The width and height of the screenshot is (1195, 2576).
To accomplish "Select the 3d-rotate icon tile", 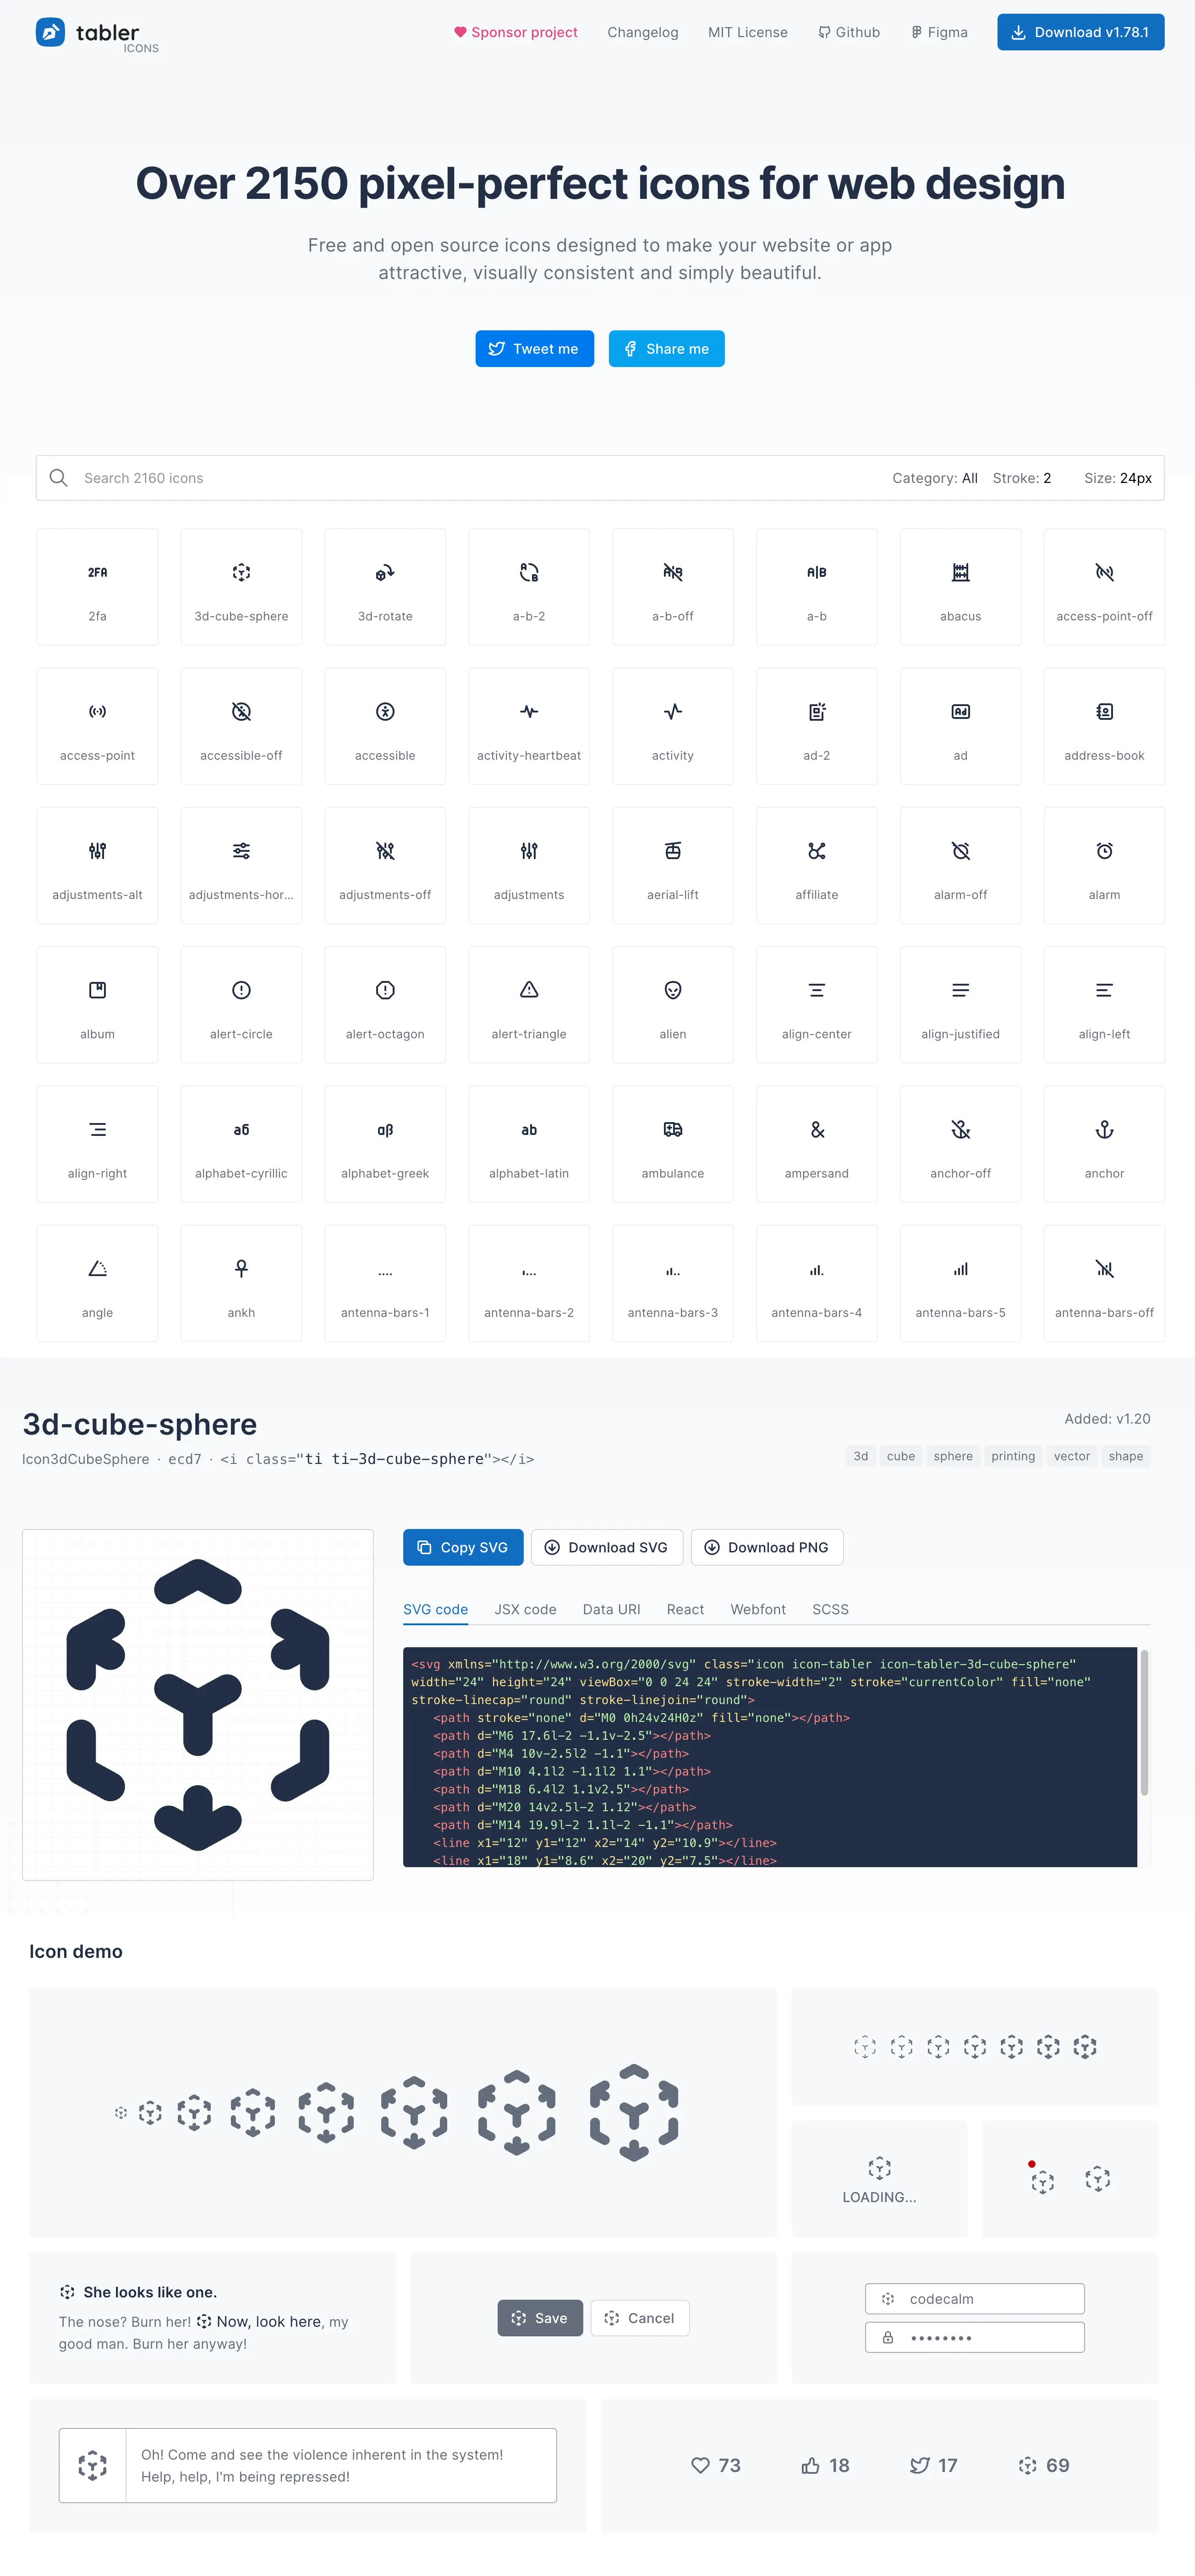I will (385, 586).
